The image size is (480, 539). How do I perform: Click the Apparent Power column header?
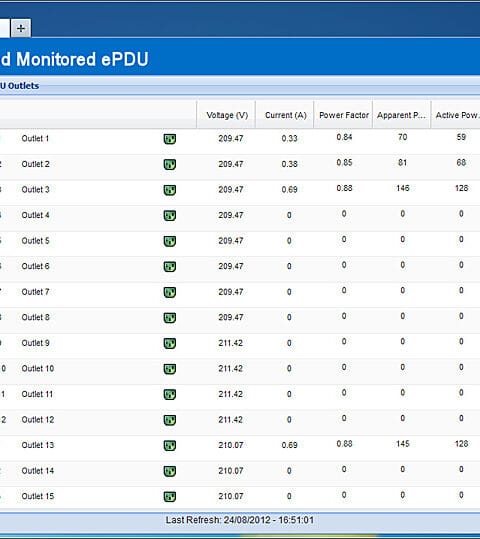point(402,115)
